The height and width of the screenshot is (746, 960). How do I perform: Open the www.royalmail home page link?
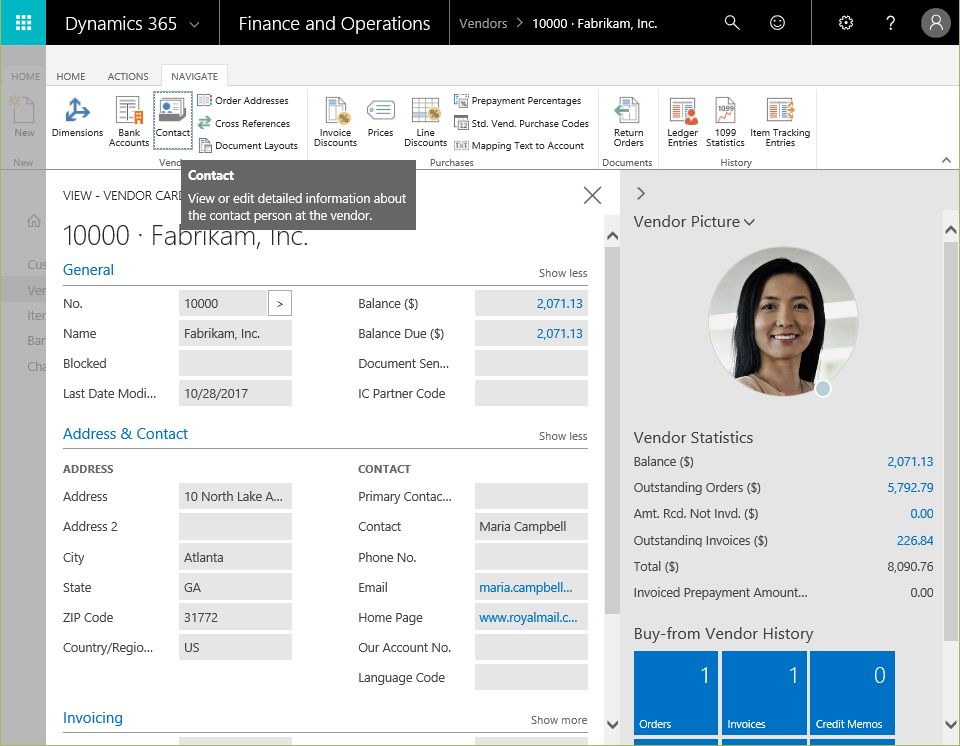(528, 617)
